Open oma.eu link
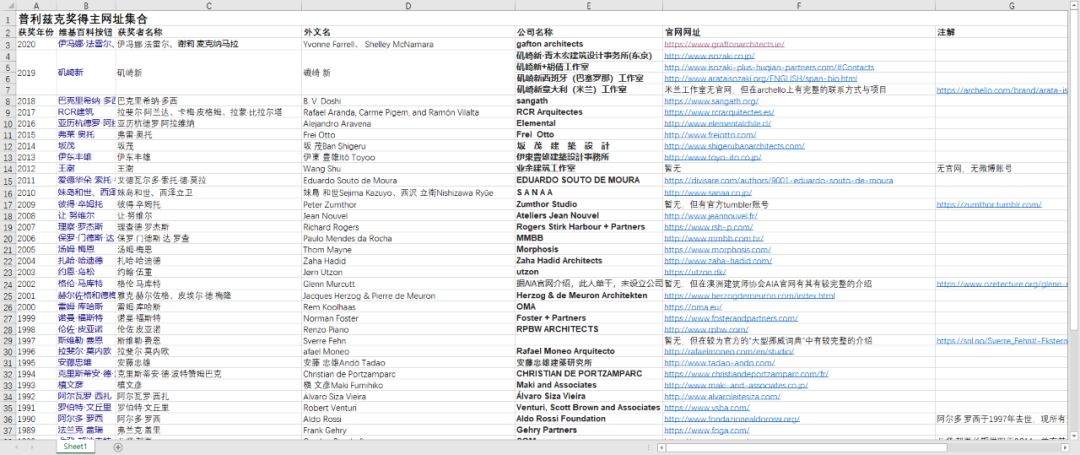The height and width of the screenshot is (455, 1080). tap(692, 307)
